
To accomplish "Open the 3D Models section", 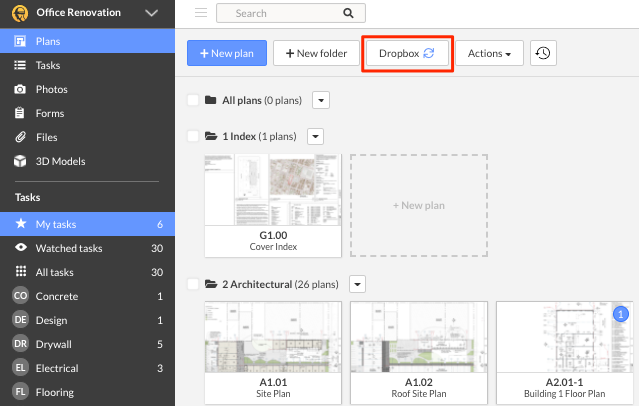I will click(x=87, y=161).
